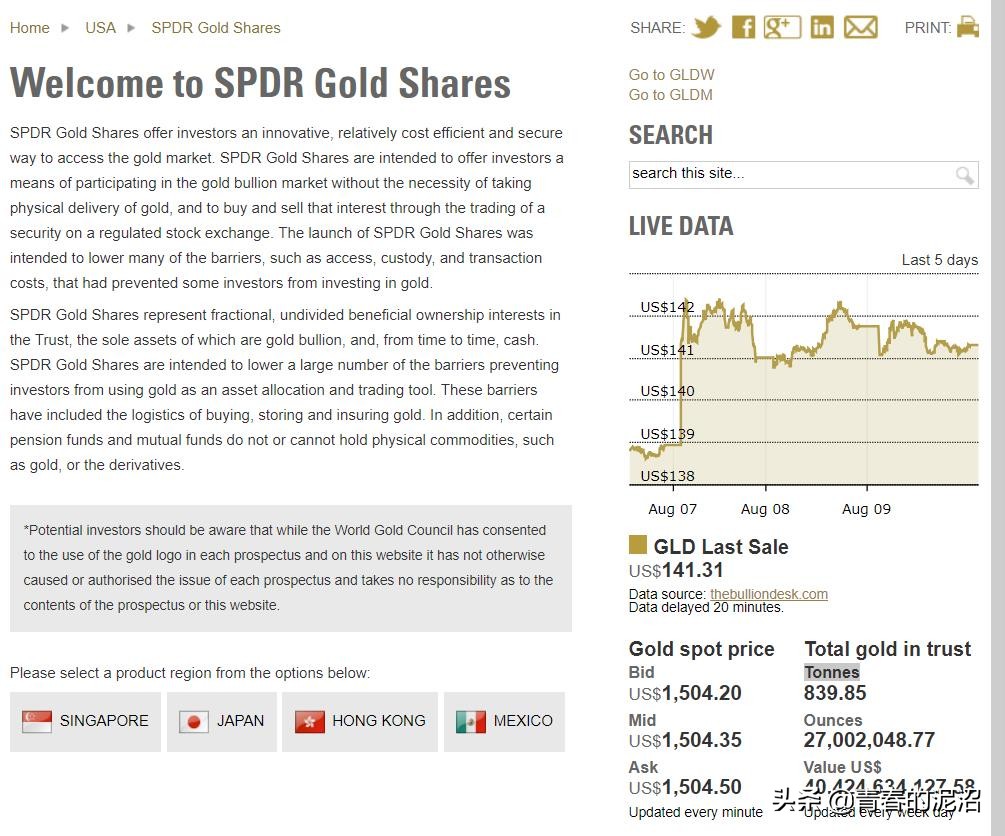Open USA in the breadcrumb trail
Image resolution: width=1005 pixels, height=836 pixels.
tap(100, 28)
